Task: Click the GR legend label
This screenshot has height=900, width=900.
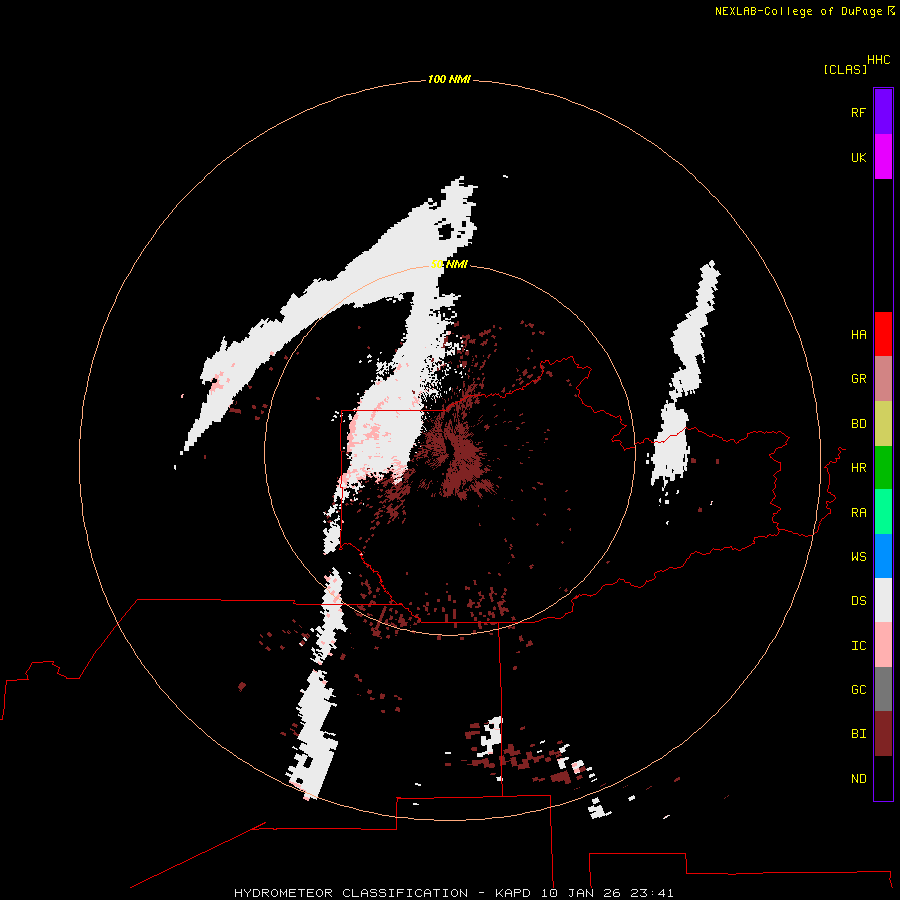Action: pyautogui.click(x=858, y=379)
